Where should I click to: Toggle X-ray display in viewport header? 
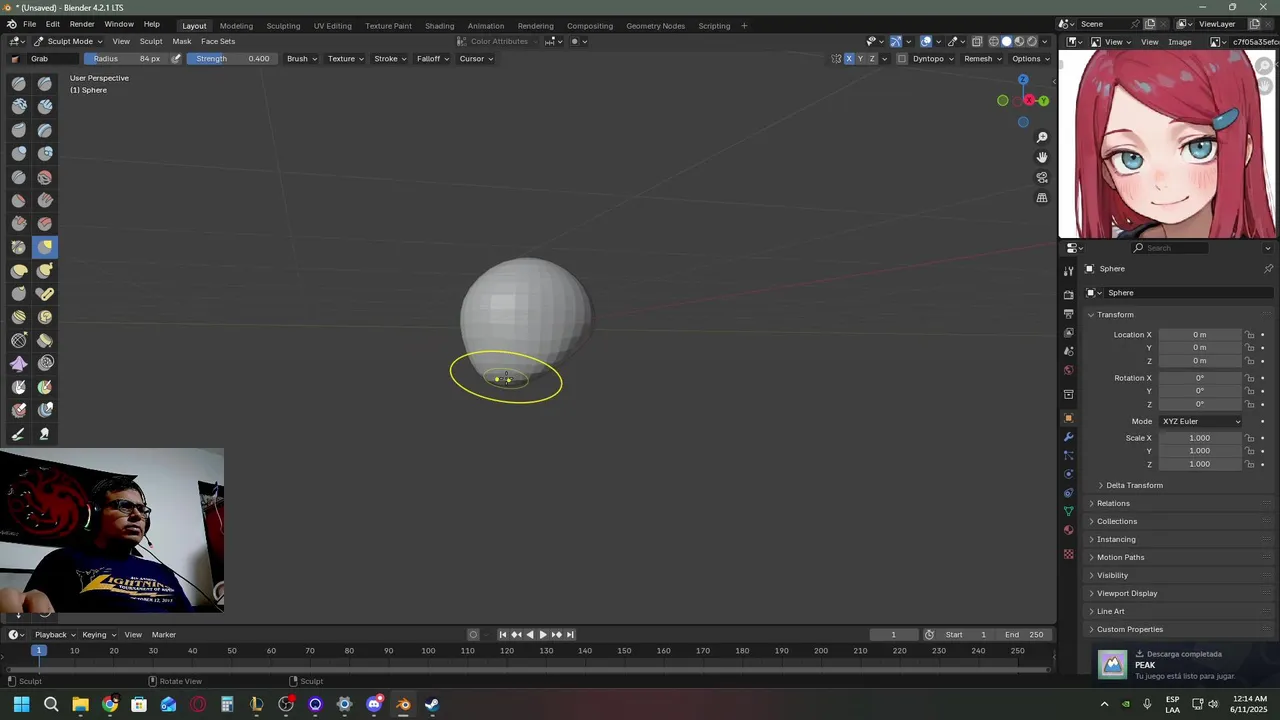(x=977, y=41)
